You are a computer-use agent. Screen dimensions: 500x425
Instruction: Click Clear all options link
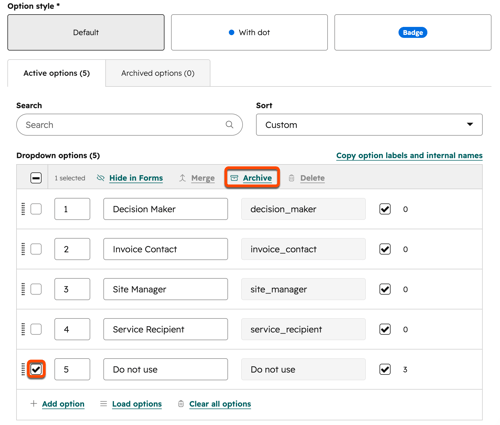[220, 404]
